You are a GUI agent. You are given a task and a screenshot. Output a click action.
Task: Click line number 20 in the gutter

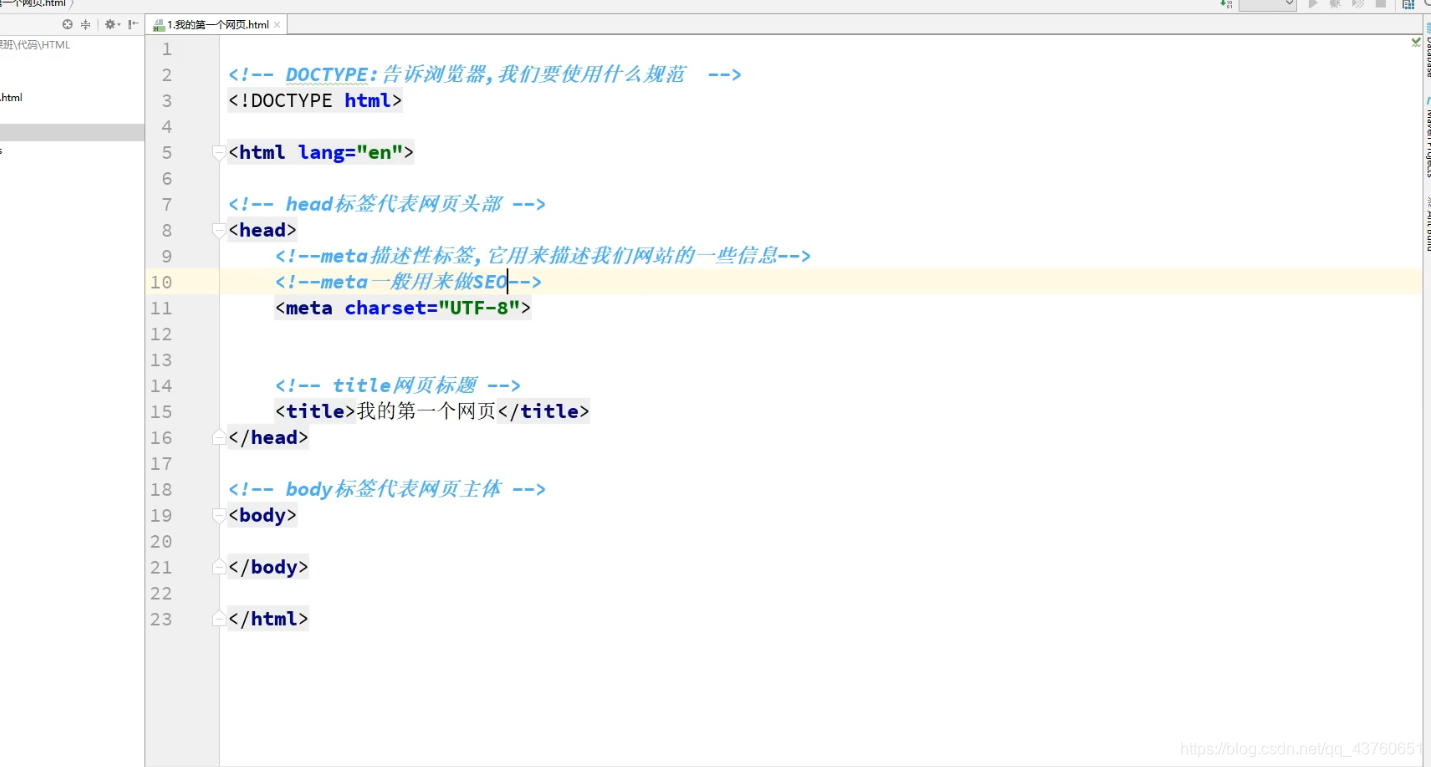(161, 542)
